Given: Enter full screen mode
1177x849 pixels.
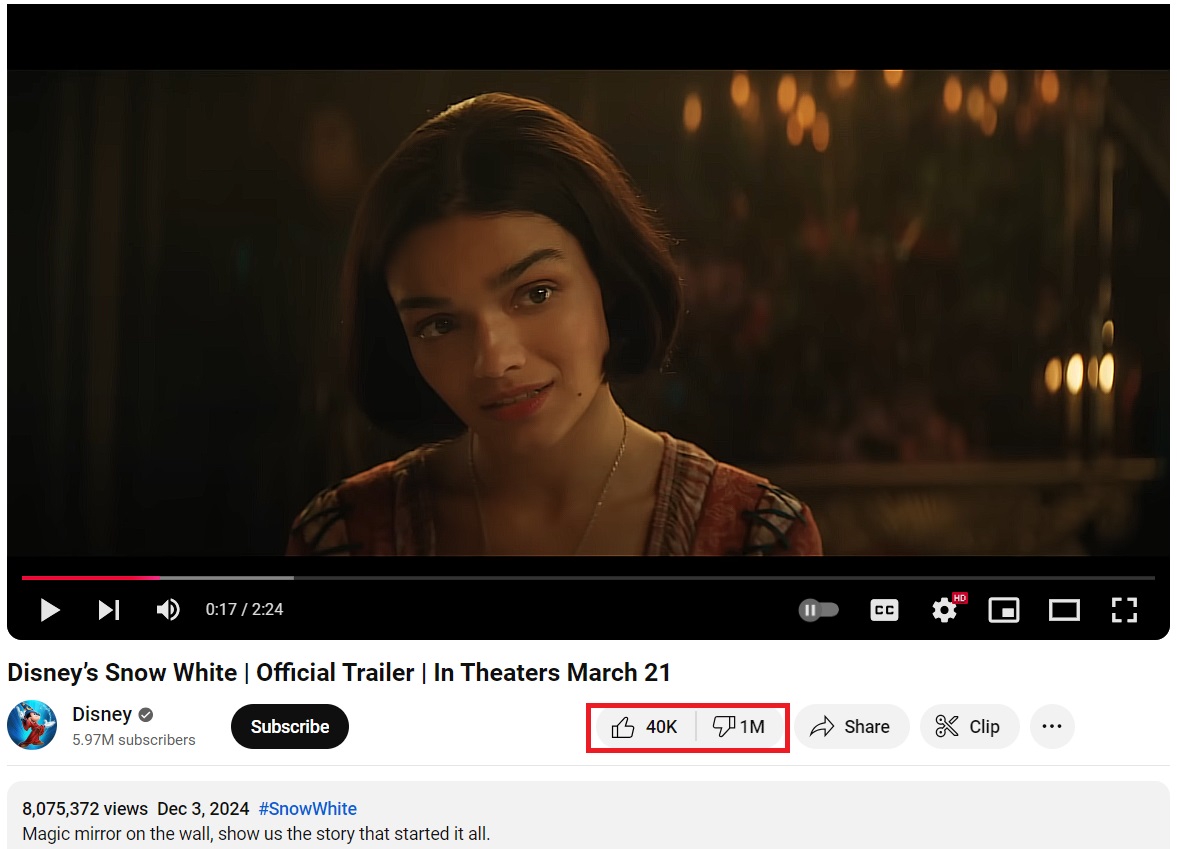Looking at the screenshot, I should coord(1124,610).
